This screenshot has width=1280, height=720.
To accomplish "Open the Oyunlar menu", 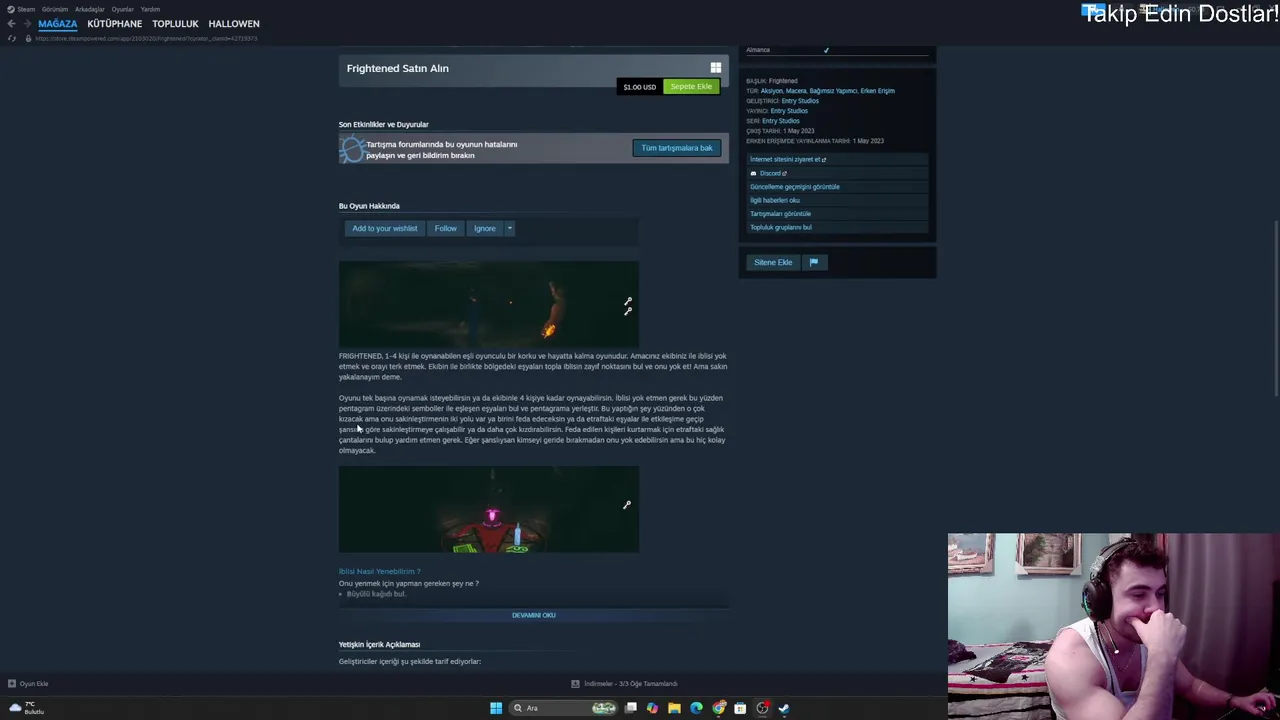I will click(x=123, y=9).
